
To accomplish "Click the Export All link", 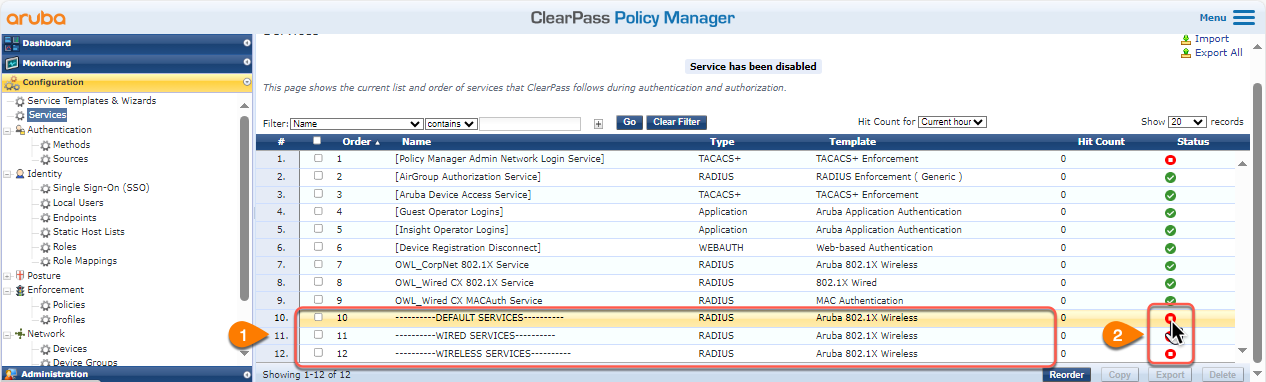I will 1219,53.
